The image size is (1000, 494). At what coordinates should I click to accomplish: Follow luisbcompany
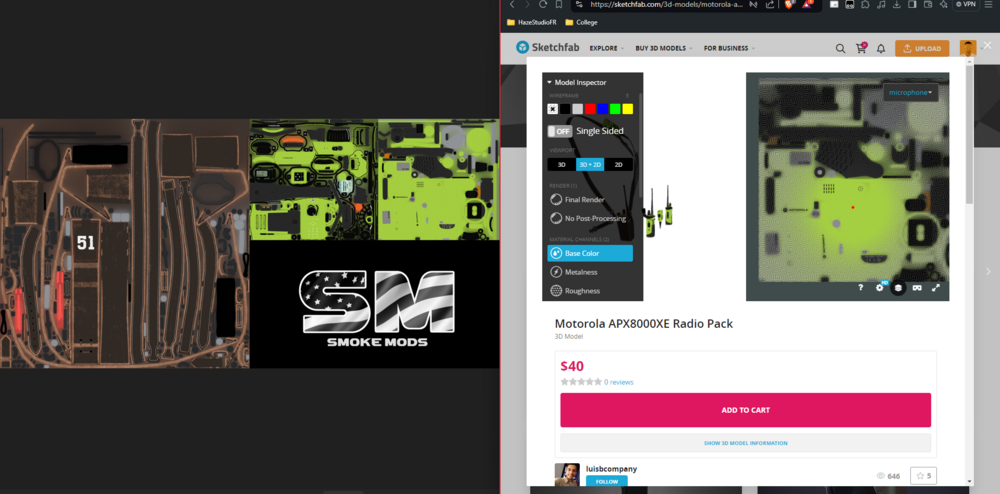coord(607,481)
